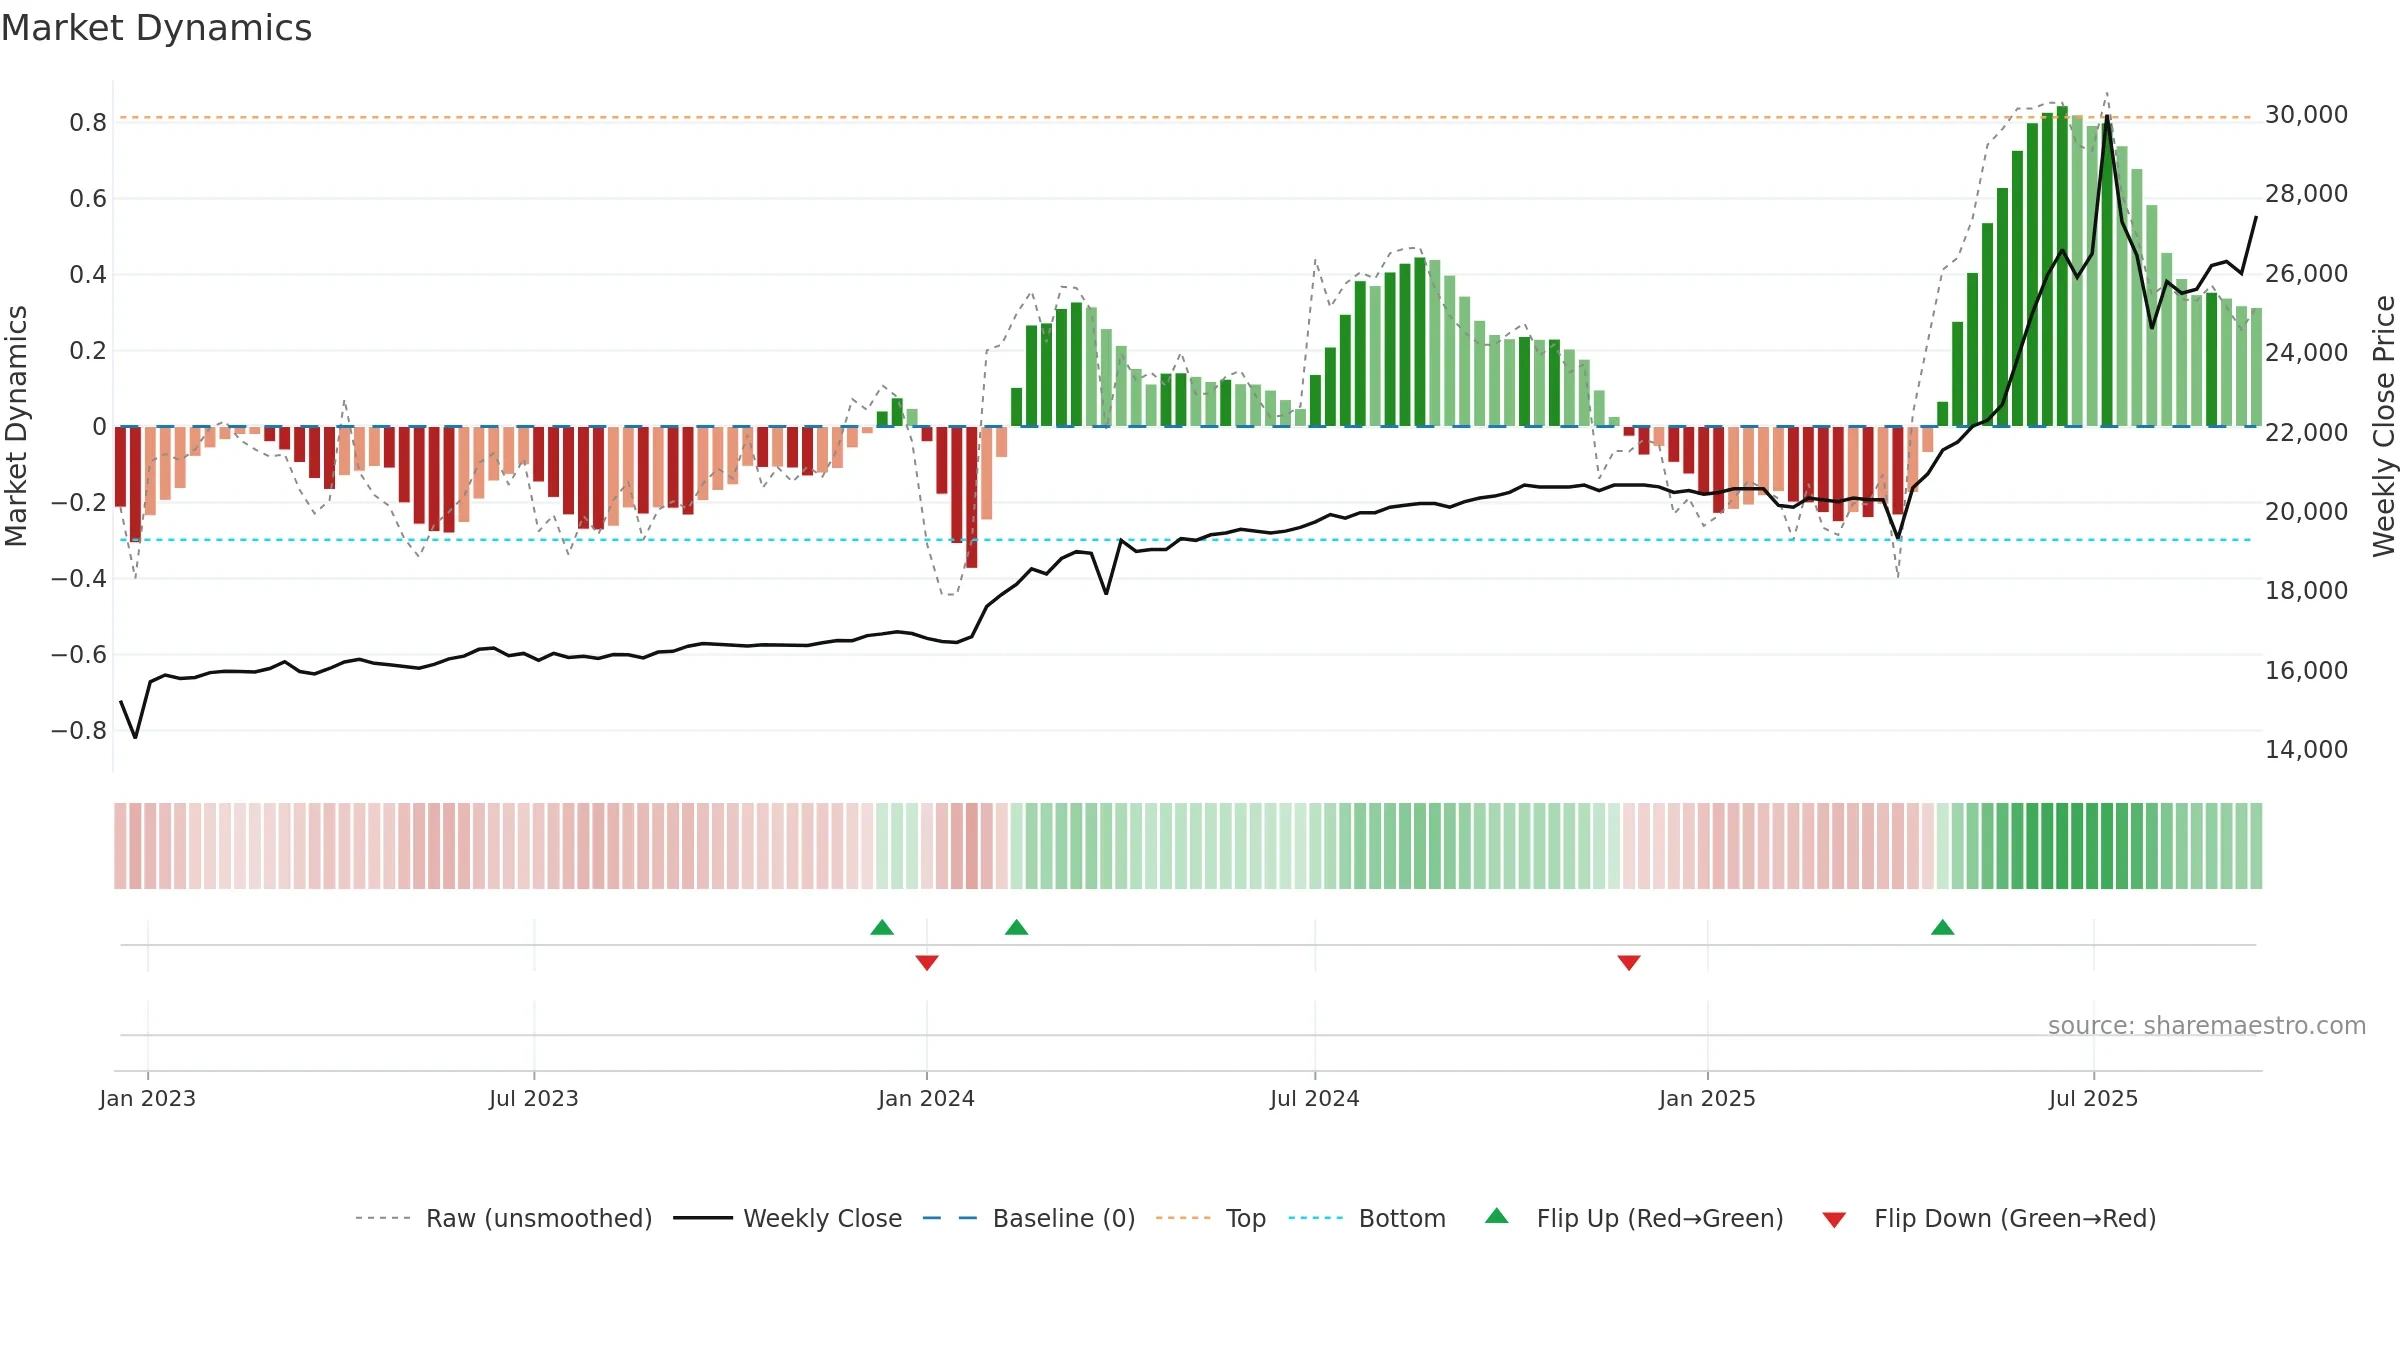Viewport: 2400px width, 1350px height.
Task: Click the −0.8 left axis label
Action: [x=79, y=731]
